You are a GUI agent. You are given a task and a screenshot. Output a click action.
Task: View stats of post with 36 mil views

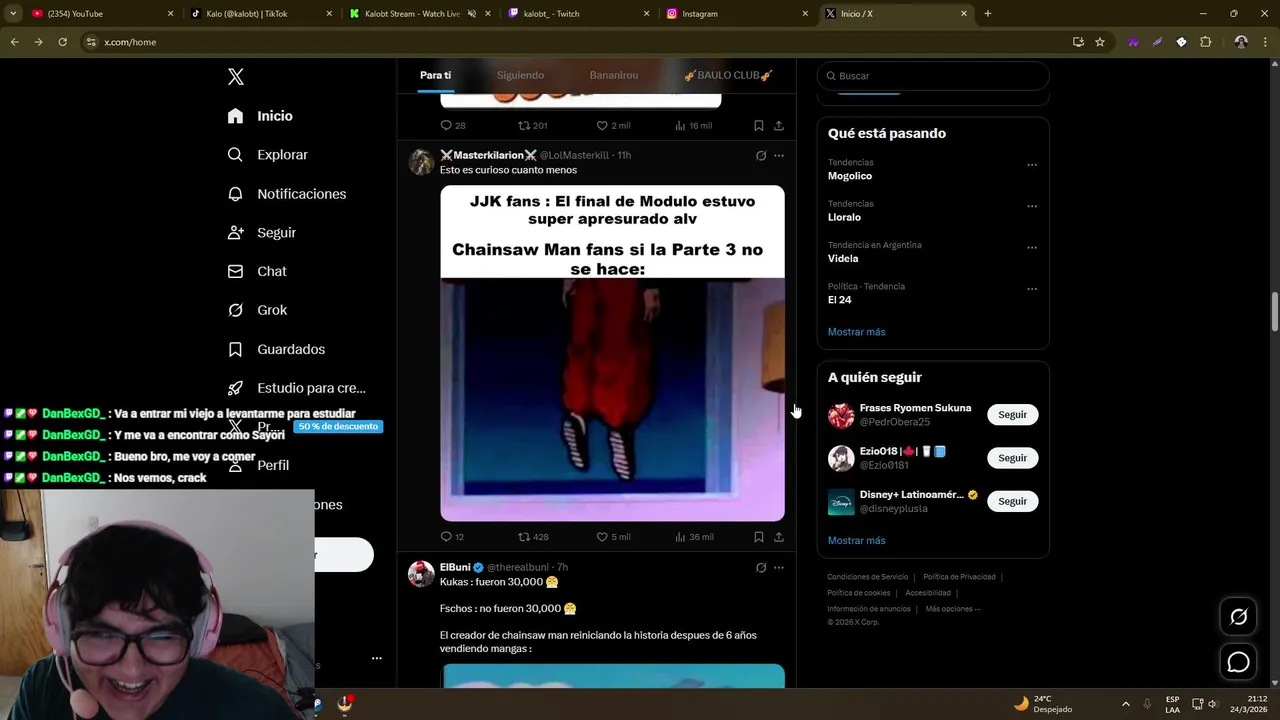pos(693,537)
